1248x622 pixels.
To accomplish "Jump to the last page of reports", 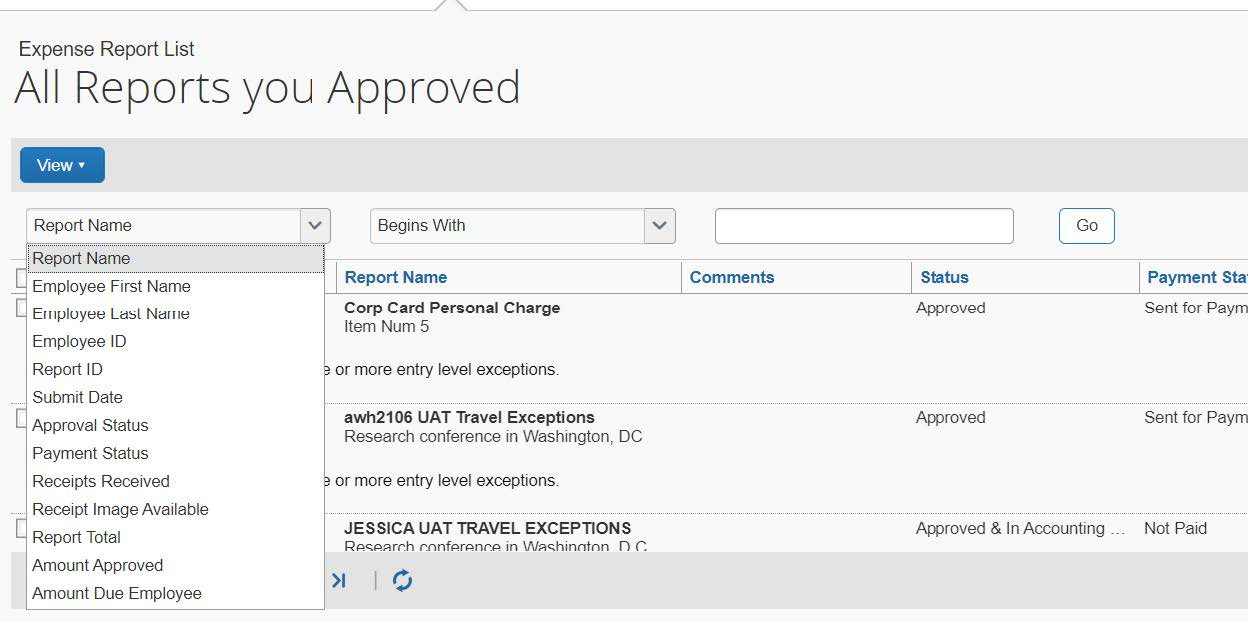I will (339, 580).
